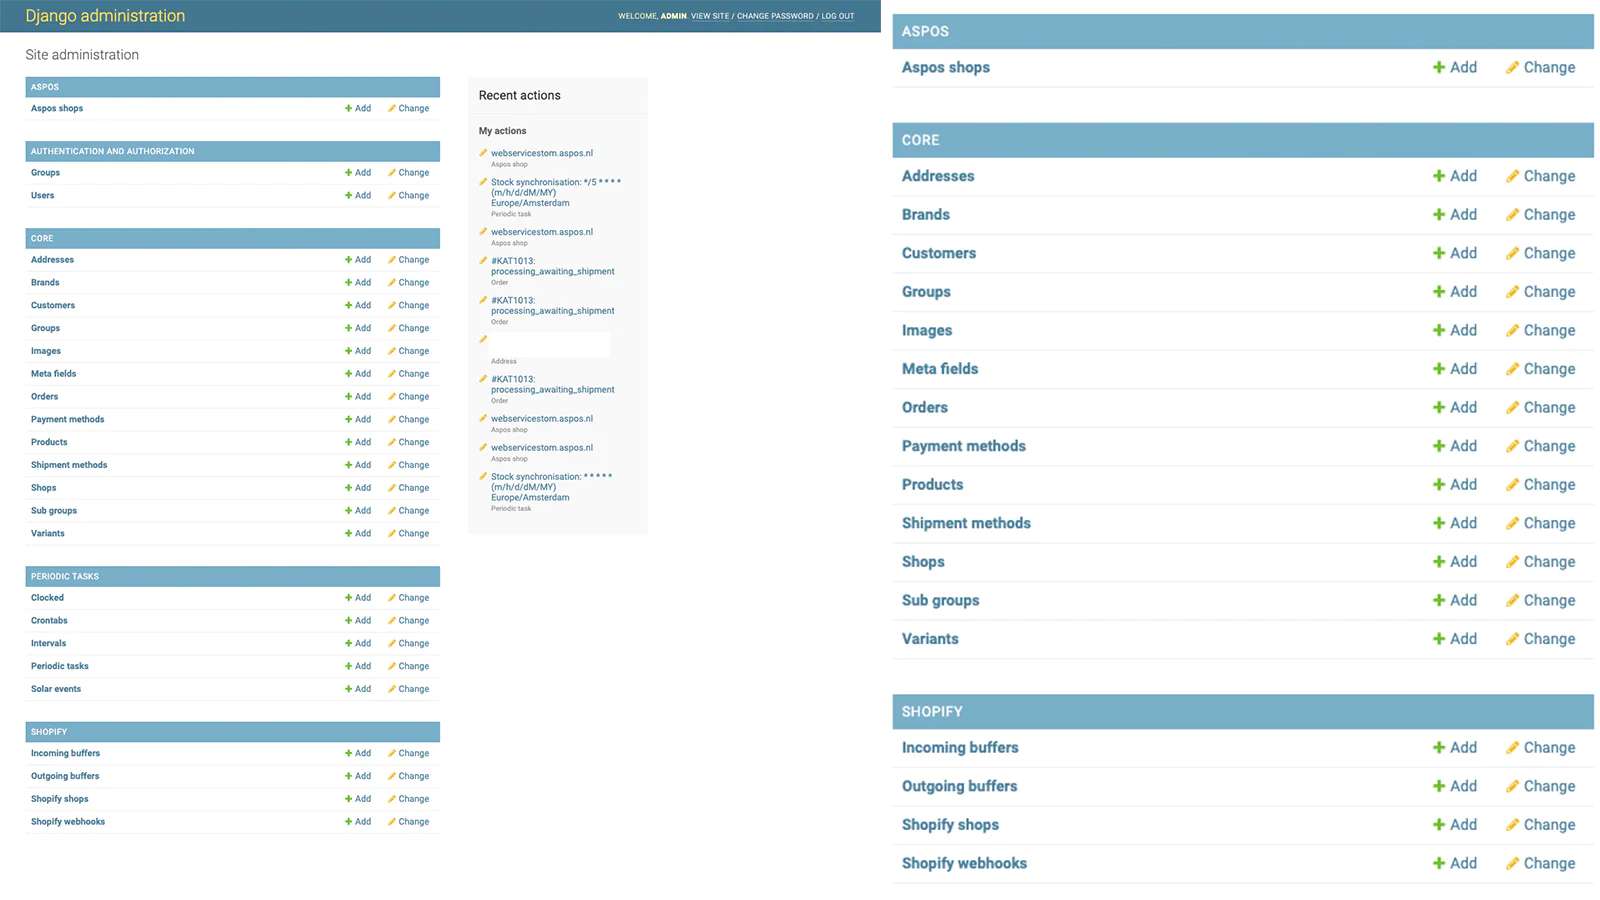Image resolution: width=1600 pixels, height=900 pixels.
Task: Click the plus icon for Sub groups, enlarged view
Action: tap(1438, 600)
